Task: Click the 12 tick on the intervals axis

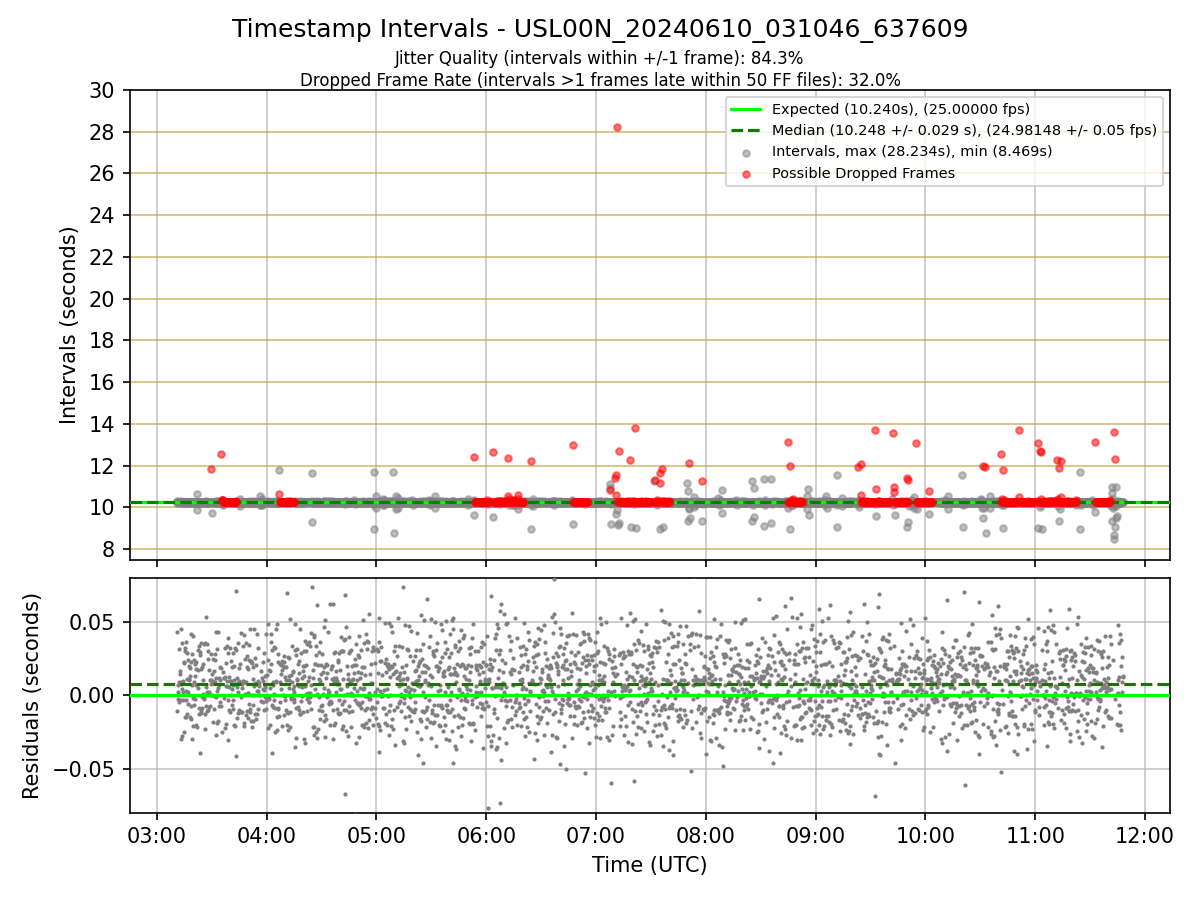Action: click(102, 466)
